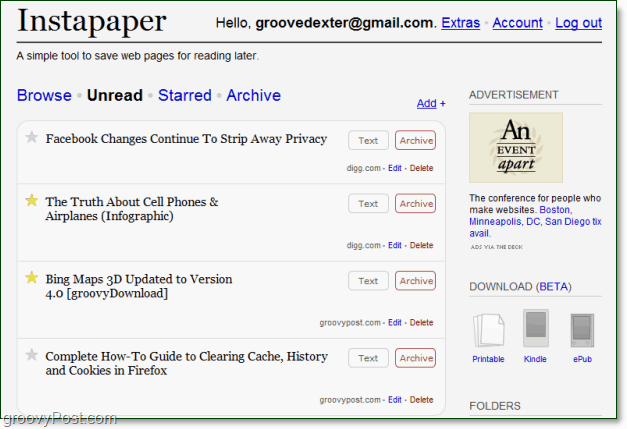
Task: Download the ePub format icon
Action: click(x=582, y=330)
